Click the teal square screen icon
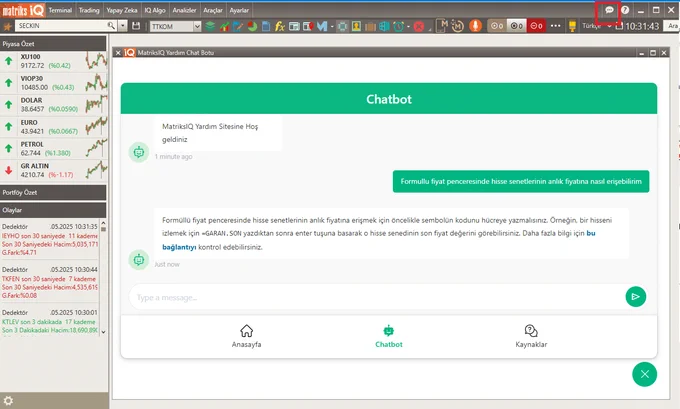The image size is (680, 409). coord(343,26)
